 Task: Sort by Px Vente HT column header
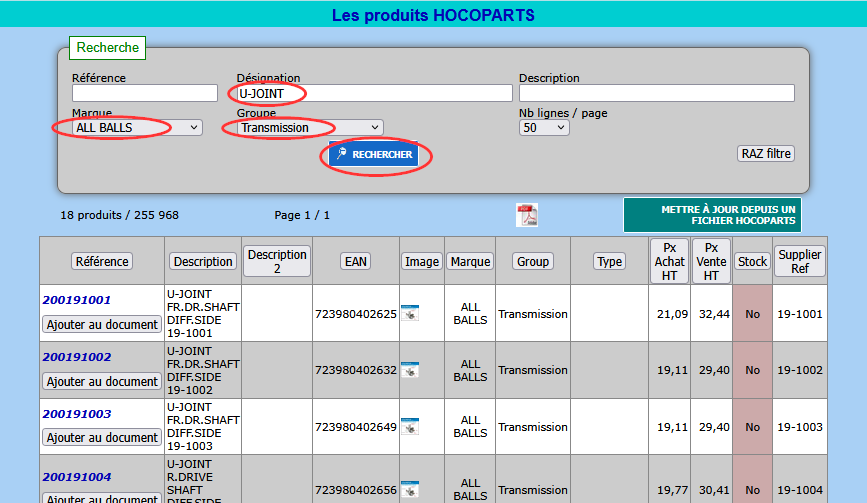pyautogui.click(x=711, y=261)
